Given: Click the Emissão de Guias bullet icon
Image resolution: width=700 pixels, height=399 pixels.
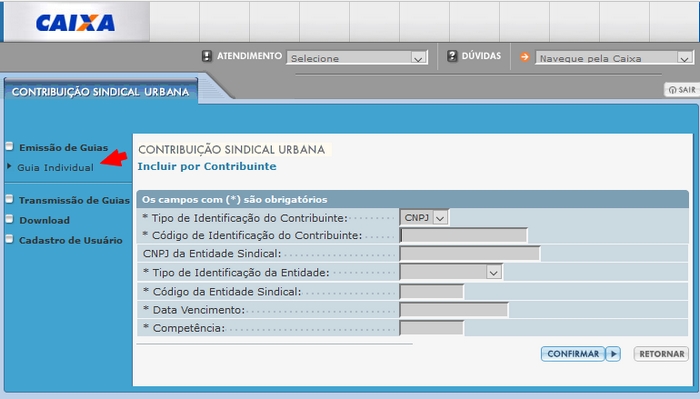Looking at the screenshot, I should [x=9, y=146].
